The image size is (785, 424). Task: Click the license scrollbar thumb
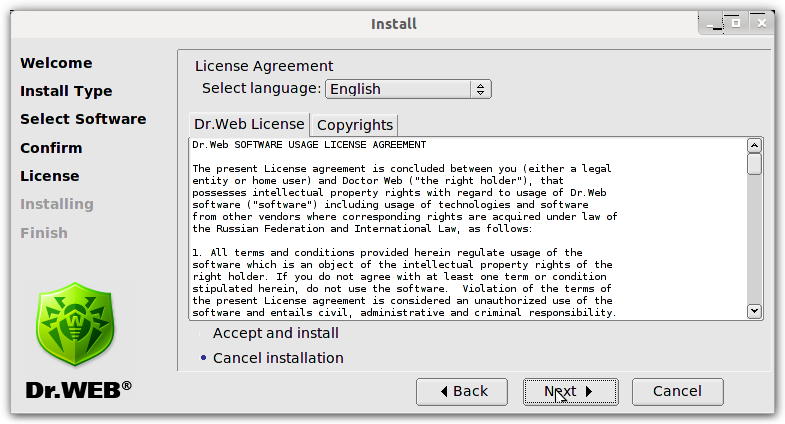tap(754, 164)
